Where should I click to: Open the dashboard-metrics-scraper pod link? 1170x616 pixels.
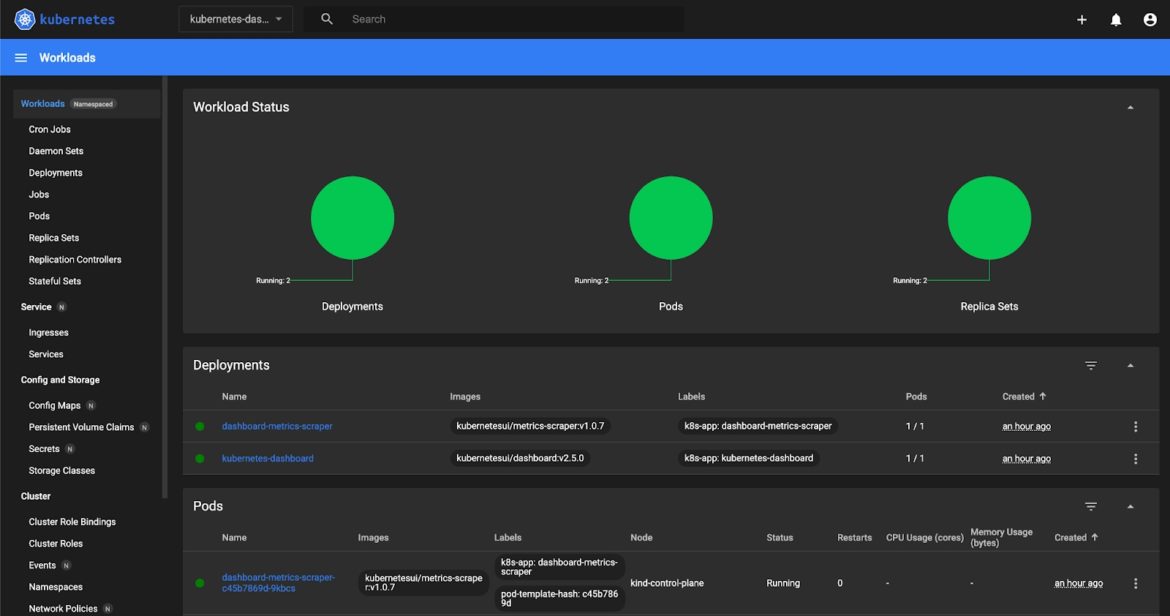[278, 583]
